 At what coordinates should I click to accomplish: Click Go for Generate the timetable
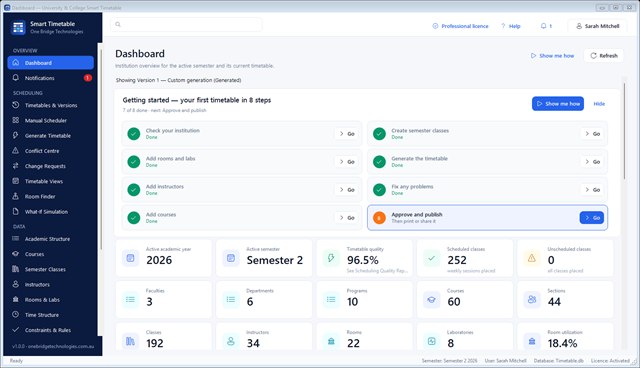tap(592, 162)
